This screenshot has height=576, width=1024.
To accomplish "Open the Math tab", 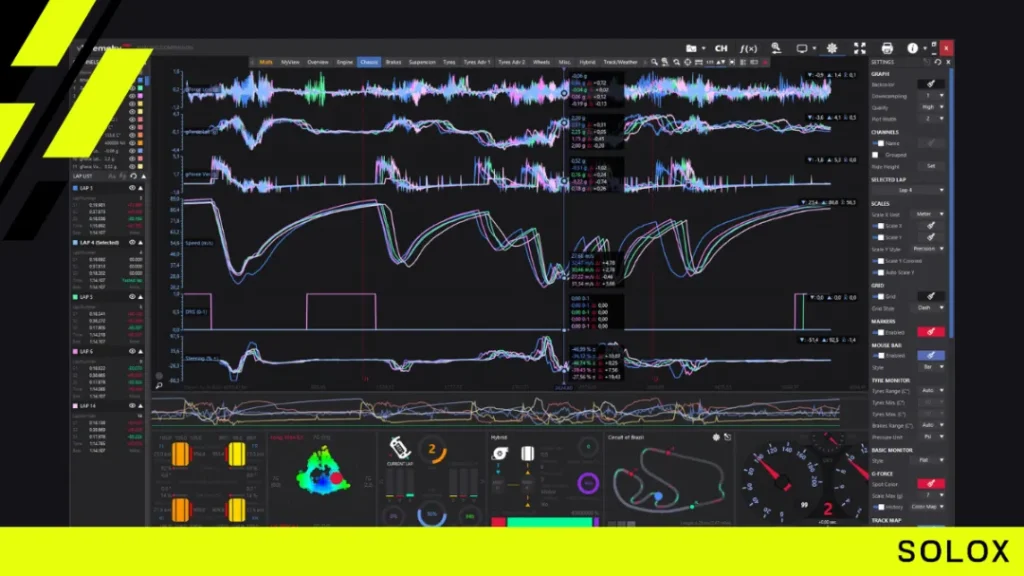I will (x=266, y=62).
